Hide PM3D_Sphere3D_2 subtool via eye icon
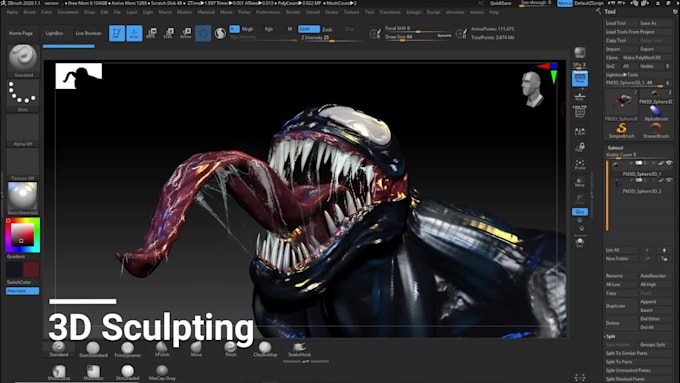Viewport: 680px width, 383px height. pyautogui.click(x=669, y=180)
